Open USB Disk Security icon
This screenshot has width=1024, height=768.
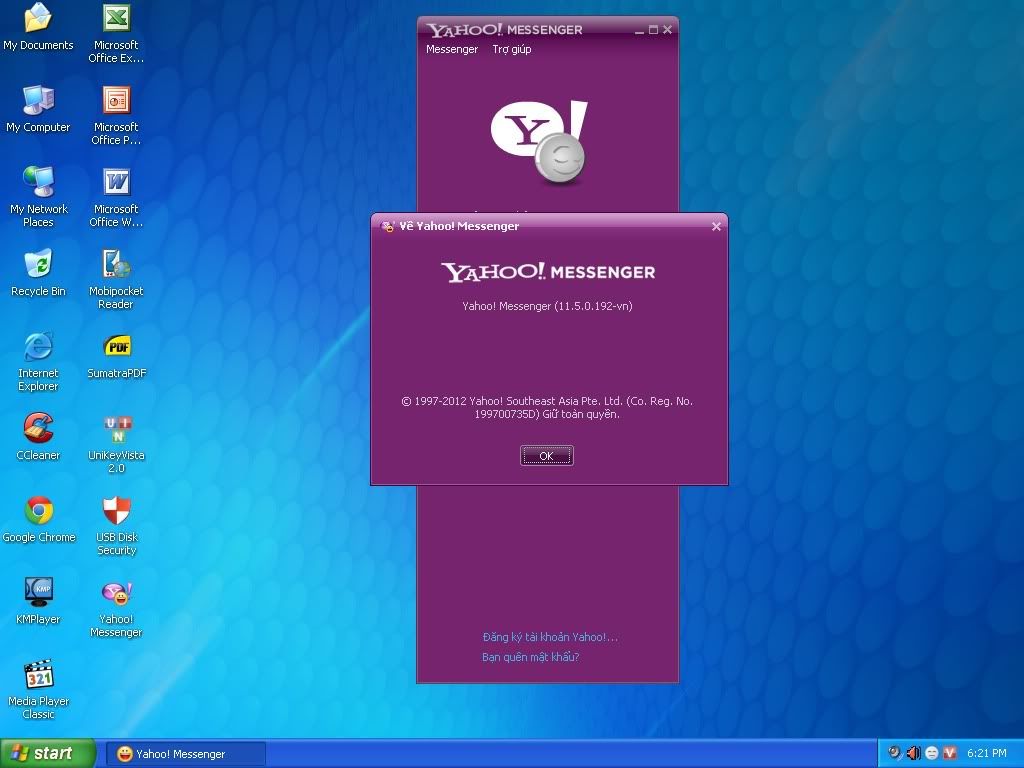(116, 526)
